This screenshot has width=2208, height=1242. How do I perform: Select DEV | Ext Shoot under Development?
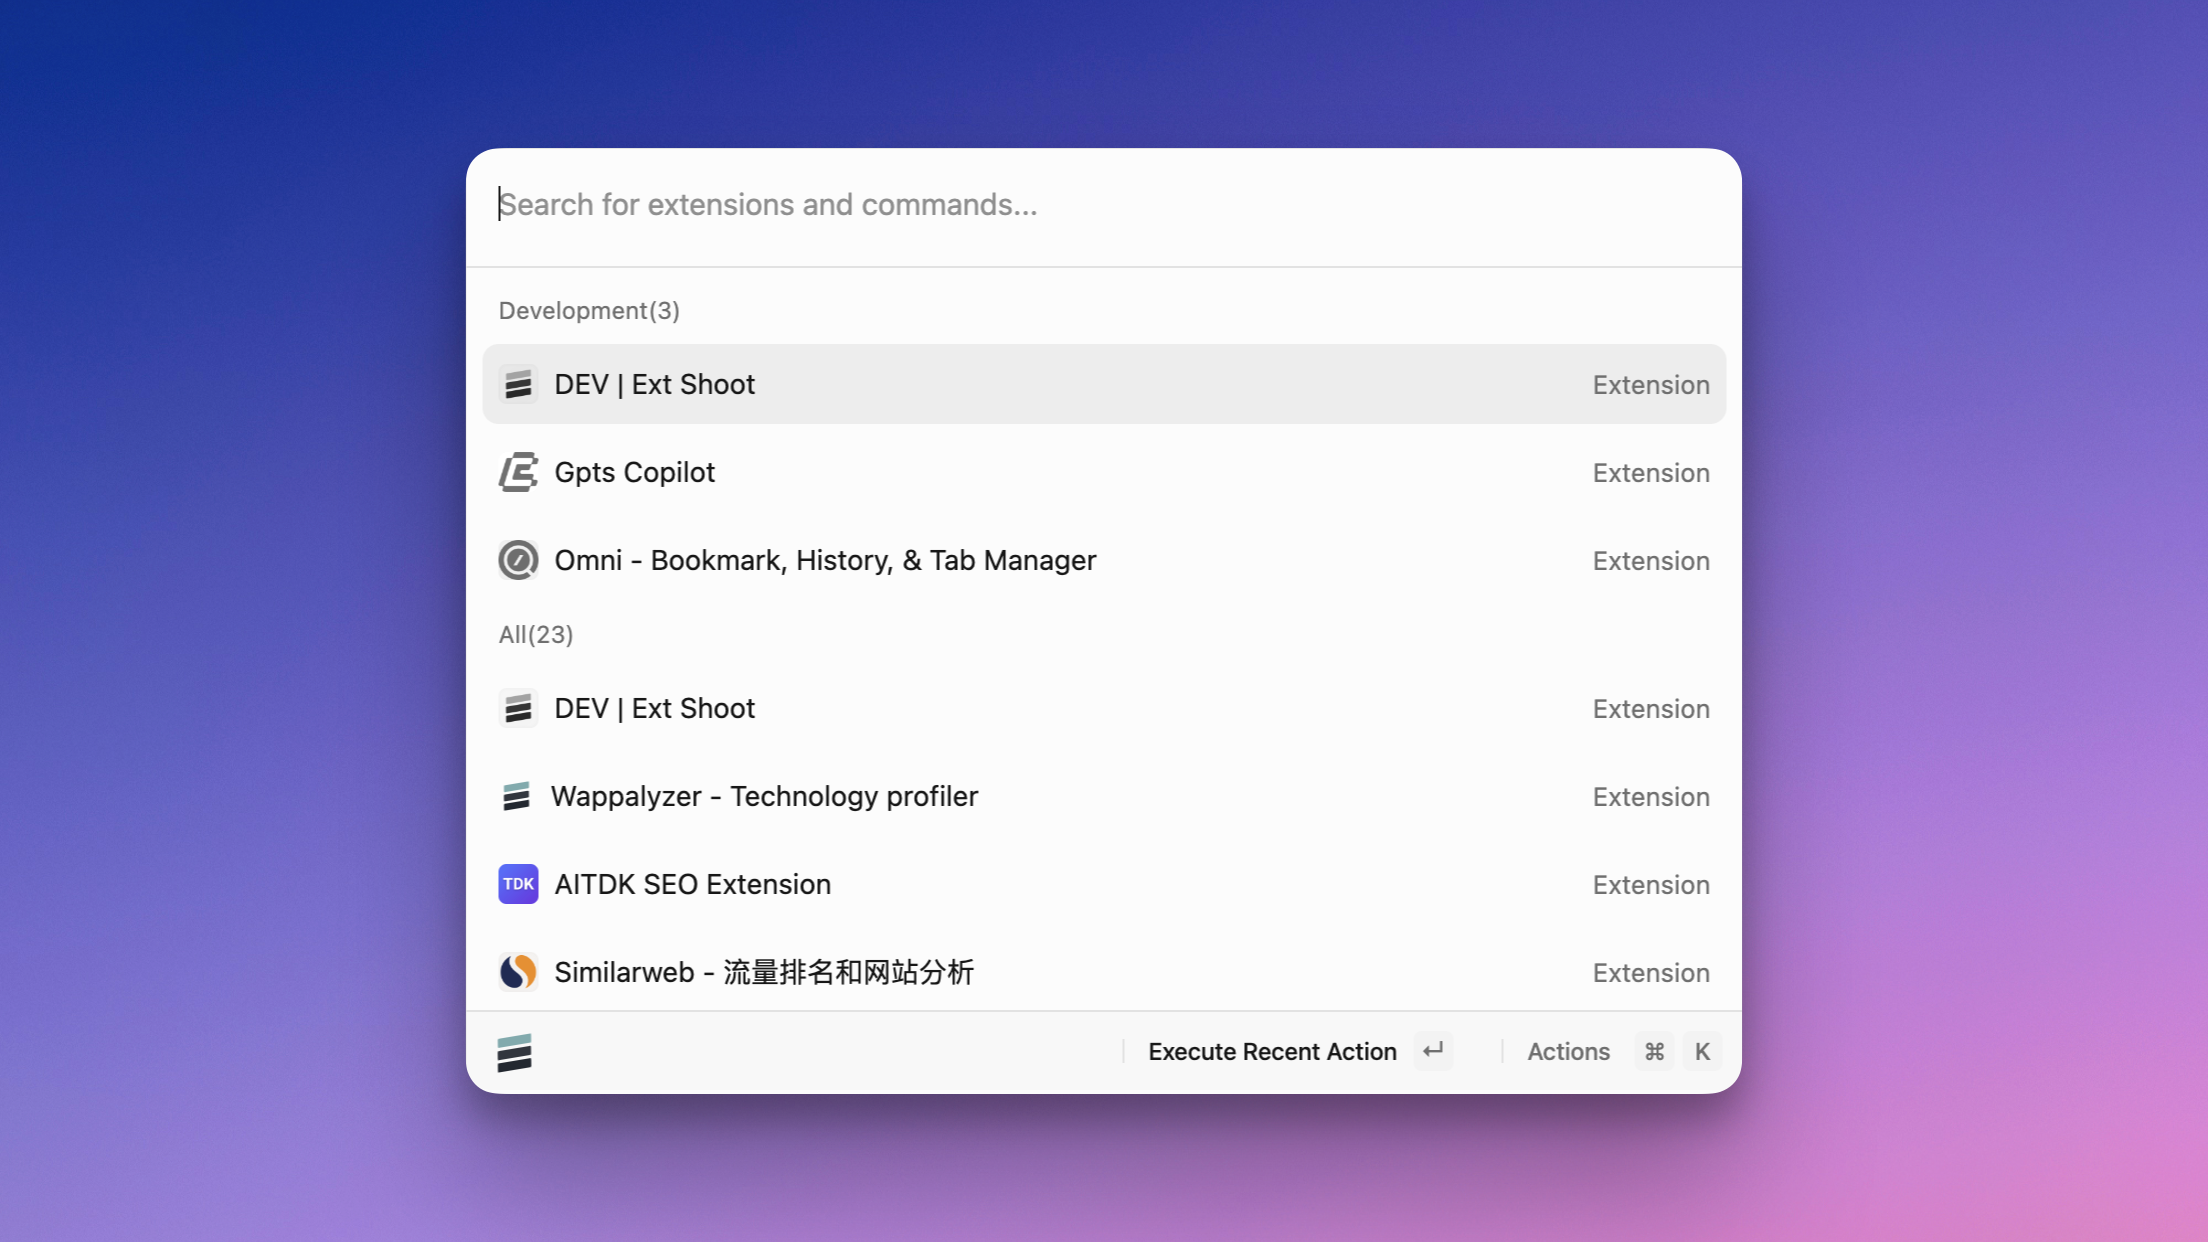coord(1104,384)
